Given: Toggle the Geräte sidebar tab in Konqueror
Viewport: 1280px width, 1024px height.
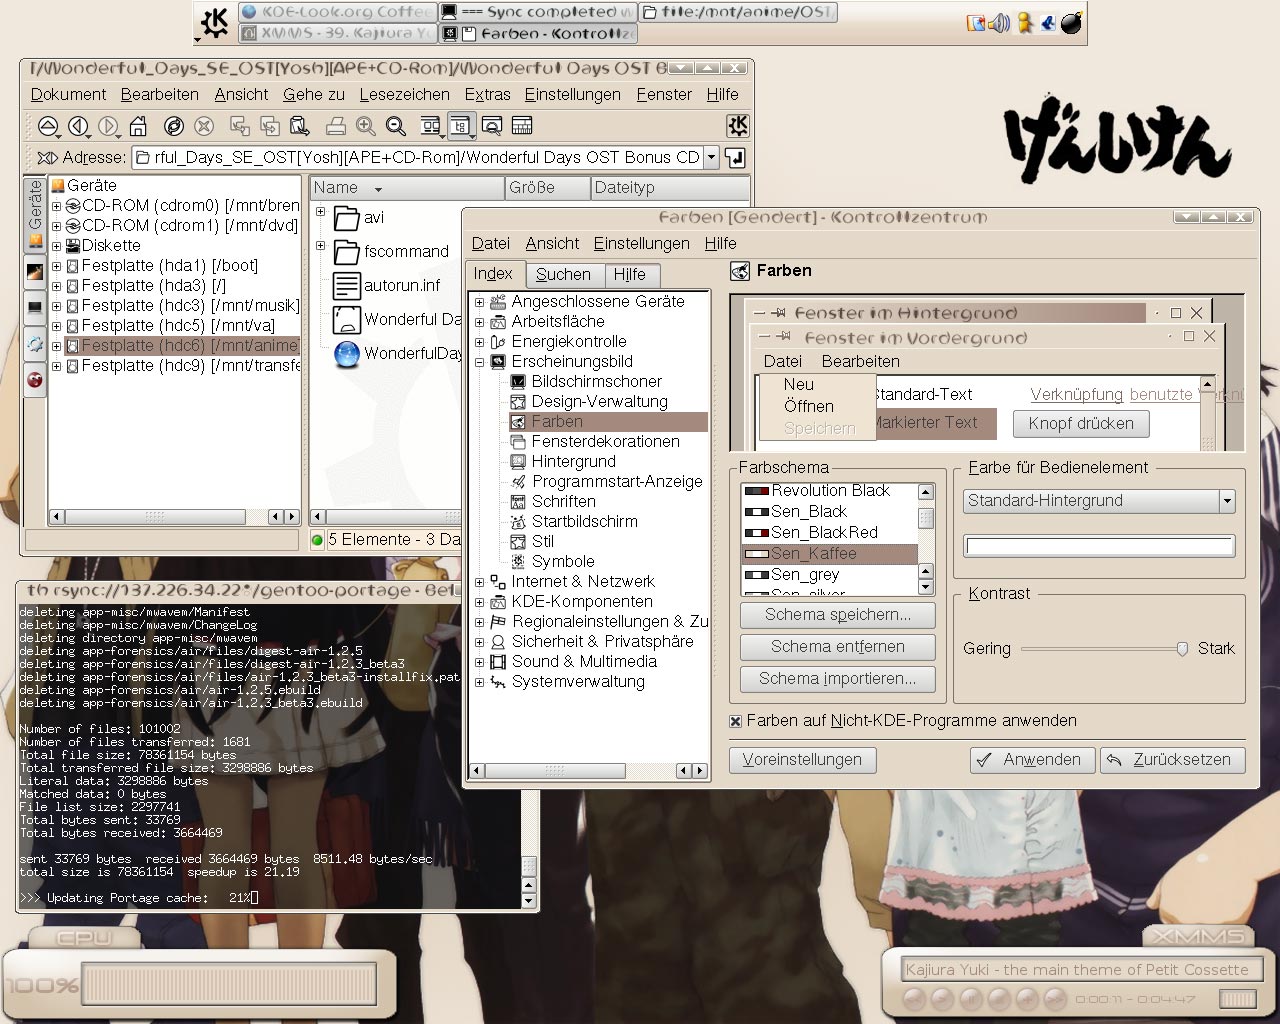Looking at the screenshot, I should (35, 213).
